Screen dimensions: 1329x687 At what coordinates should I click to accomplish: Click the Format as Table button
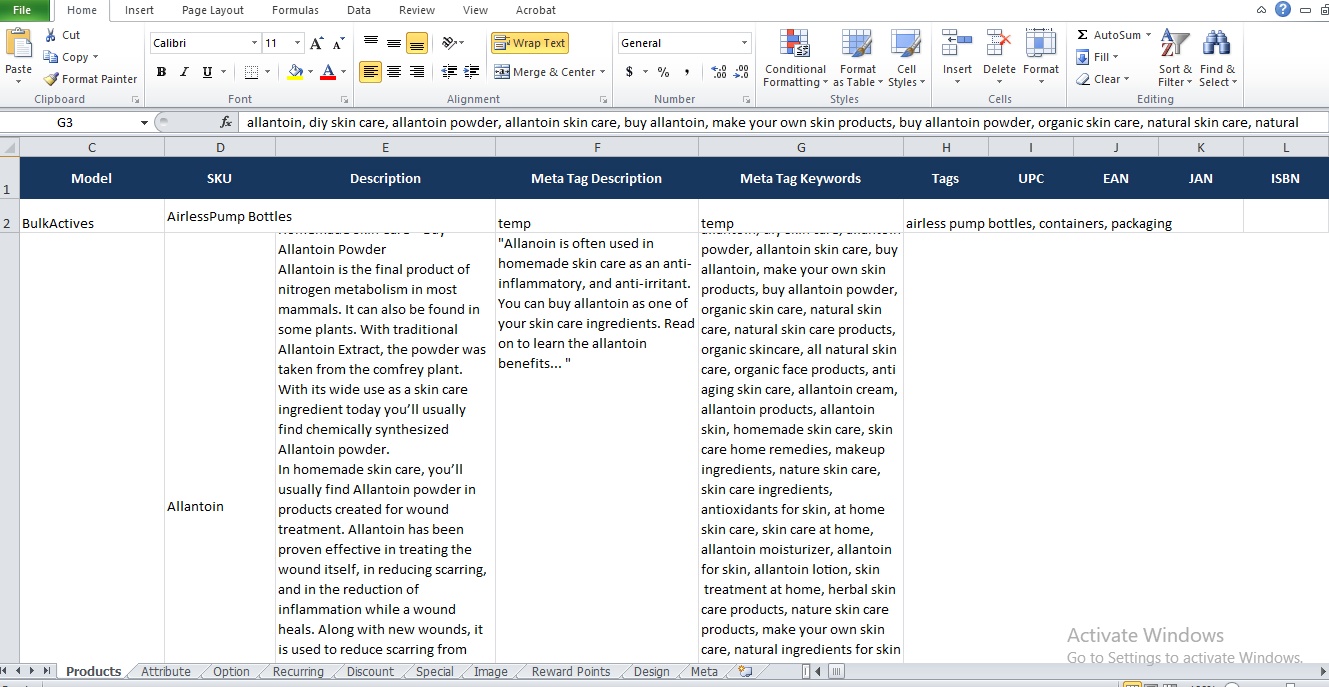(x=857, y=57)
